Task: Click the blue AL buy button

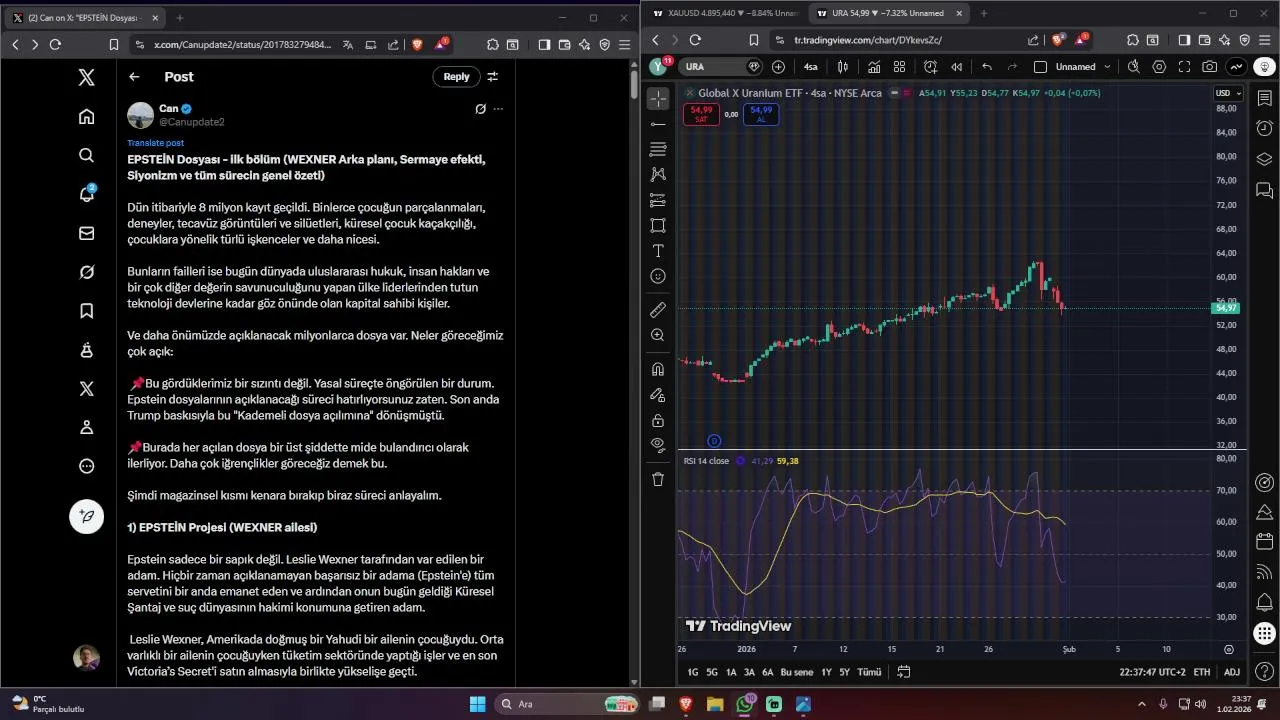Action: pos(761,114)
